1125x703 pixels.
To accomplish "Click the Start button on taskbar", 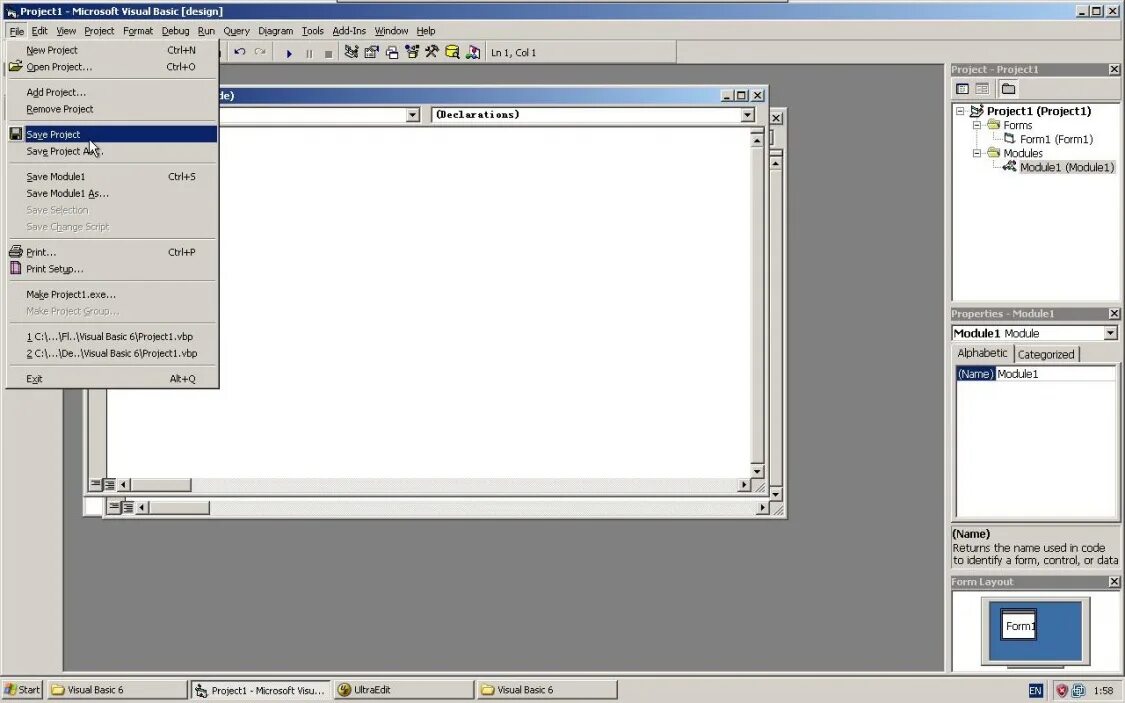I will [x=22, y=690].
